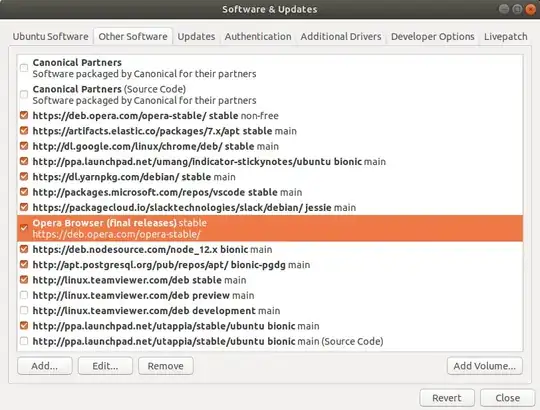Select the teamviewer deb development row
The height and width of the screenshot is (410, 540).
pyautogui.click(x=270, y=311)
